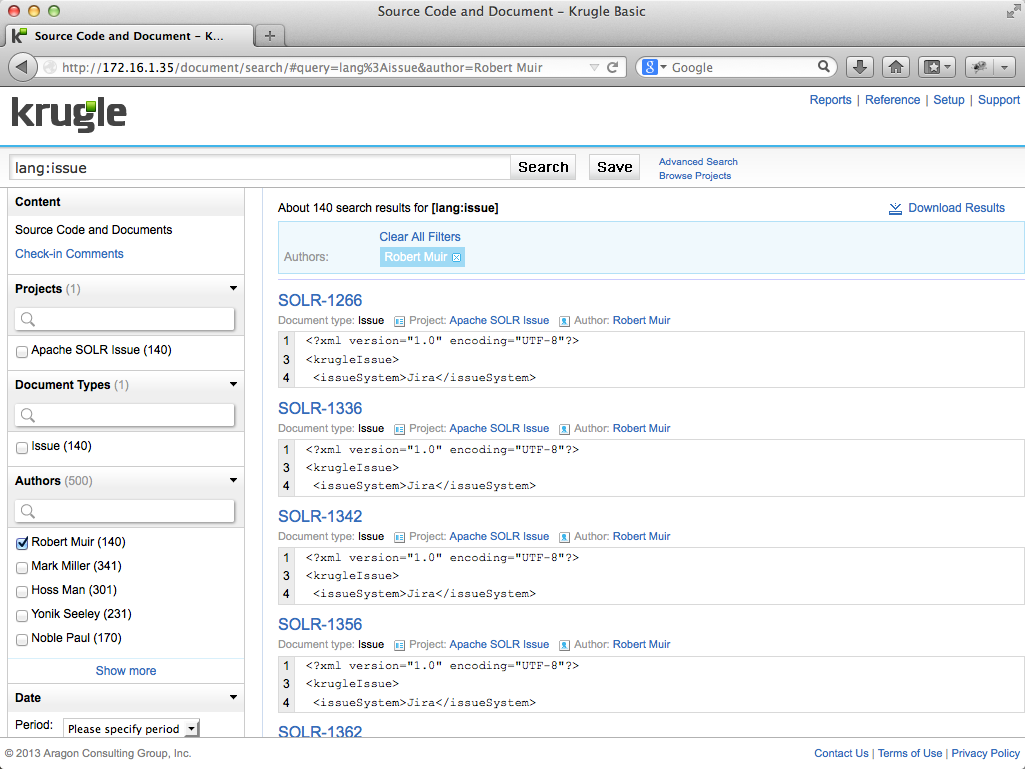Click the Search button
The height and width of the screenshot is (769, 1025).
(543, 167)
